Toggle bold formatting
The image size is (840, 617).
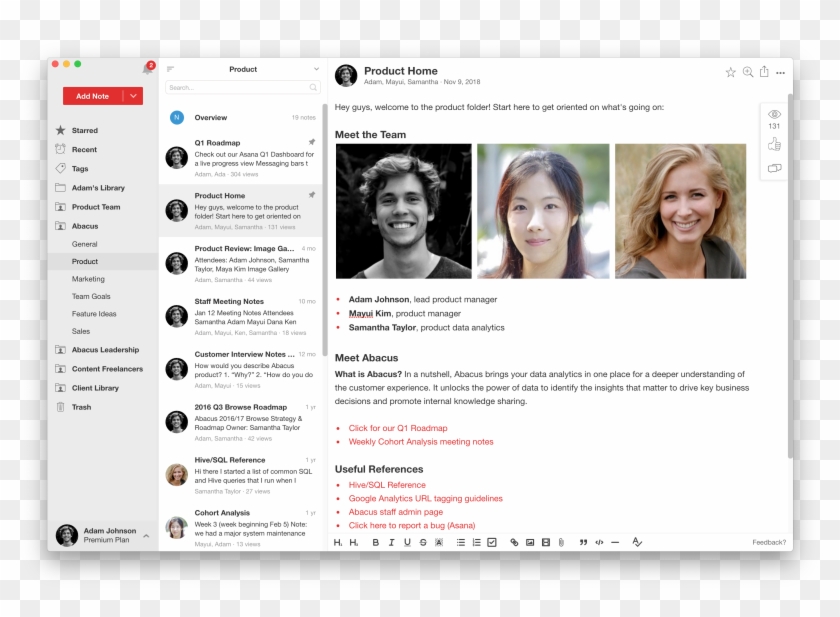[x=376, y=542]
